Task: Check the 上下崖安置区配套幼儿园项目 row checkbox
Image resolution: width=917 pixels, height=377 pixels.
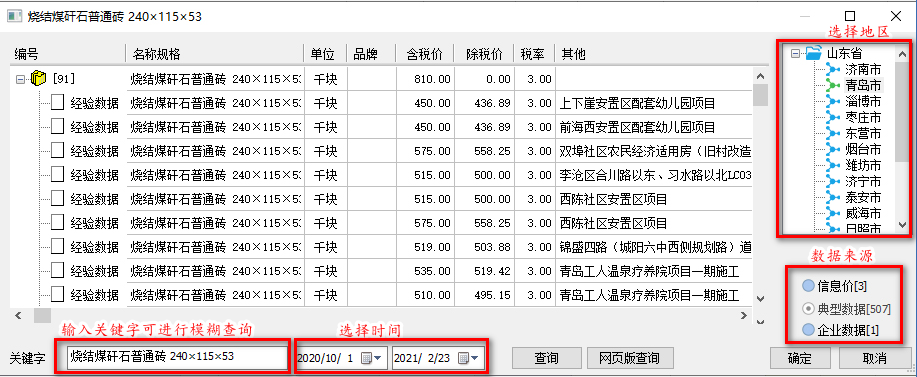Action: tap(57, 103)
